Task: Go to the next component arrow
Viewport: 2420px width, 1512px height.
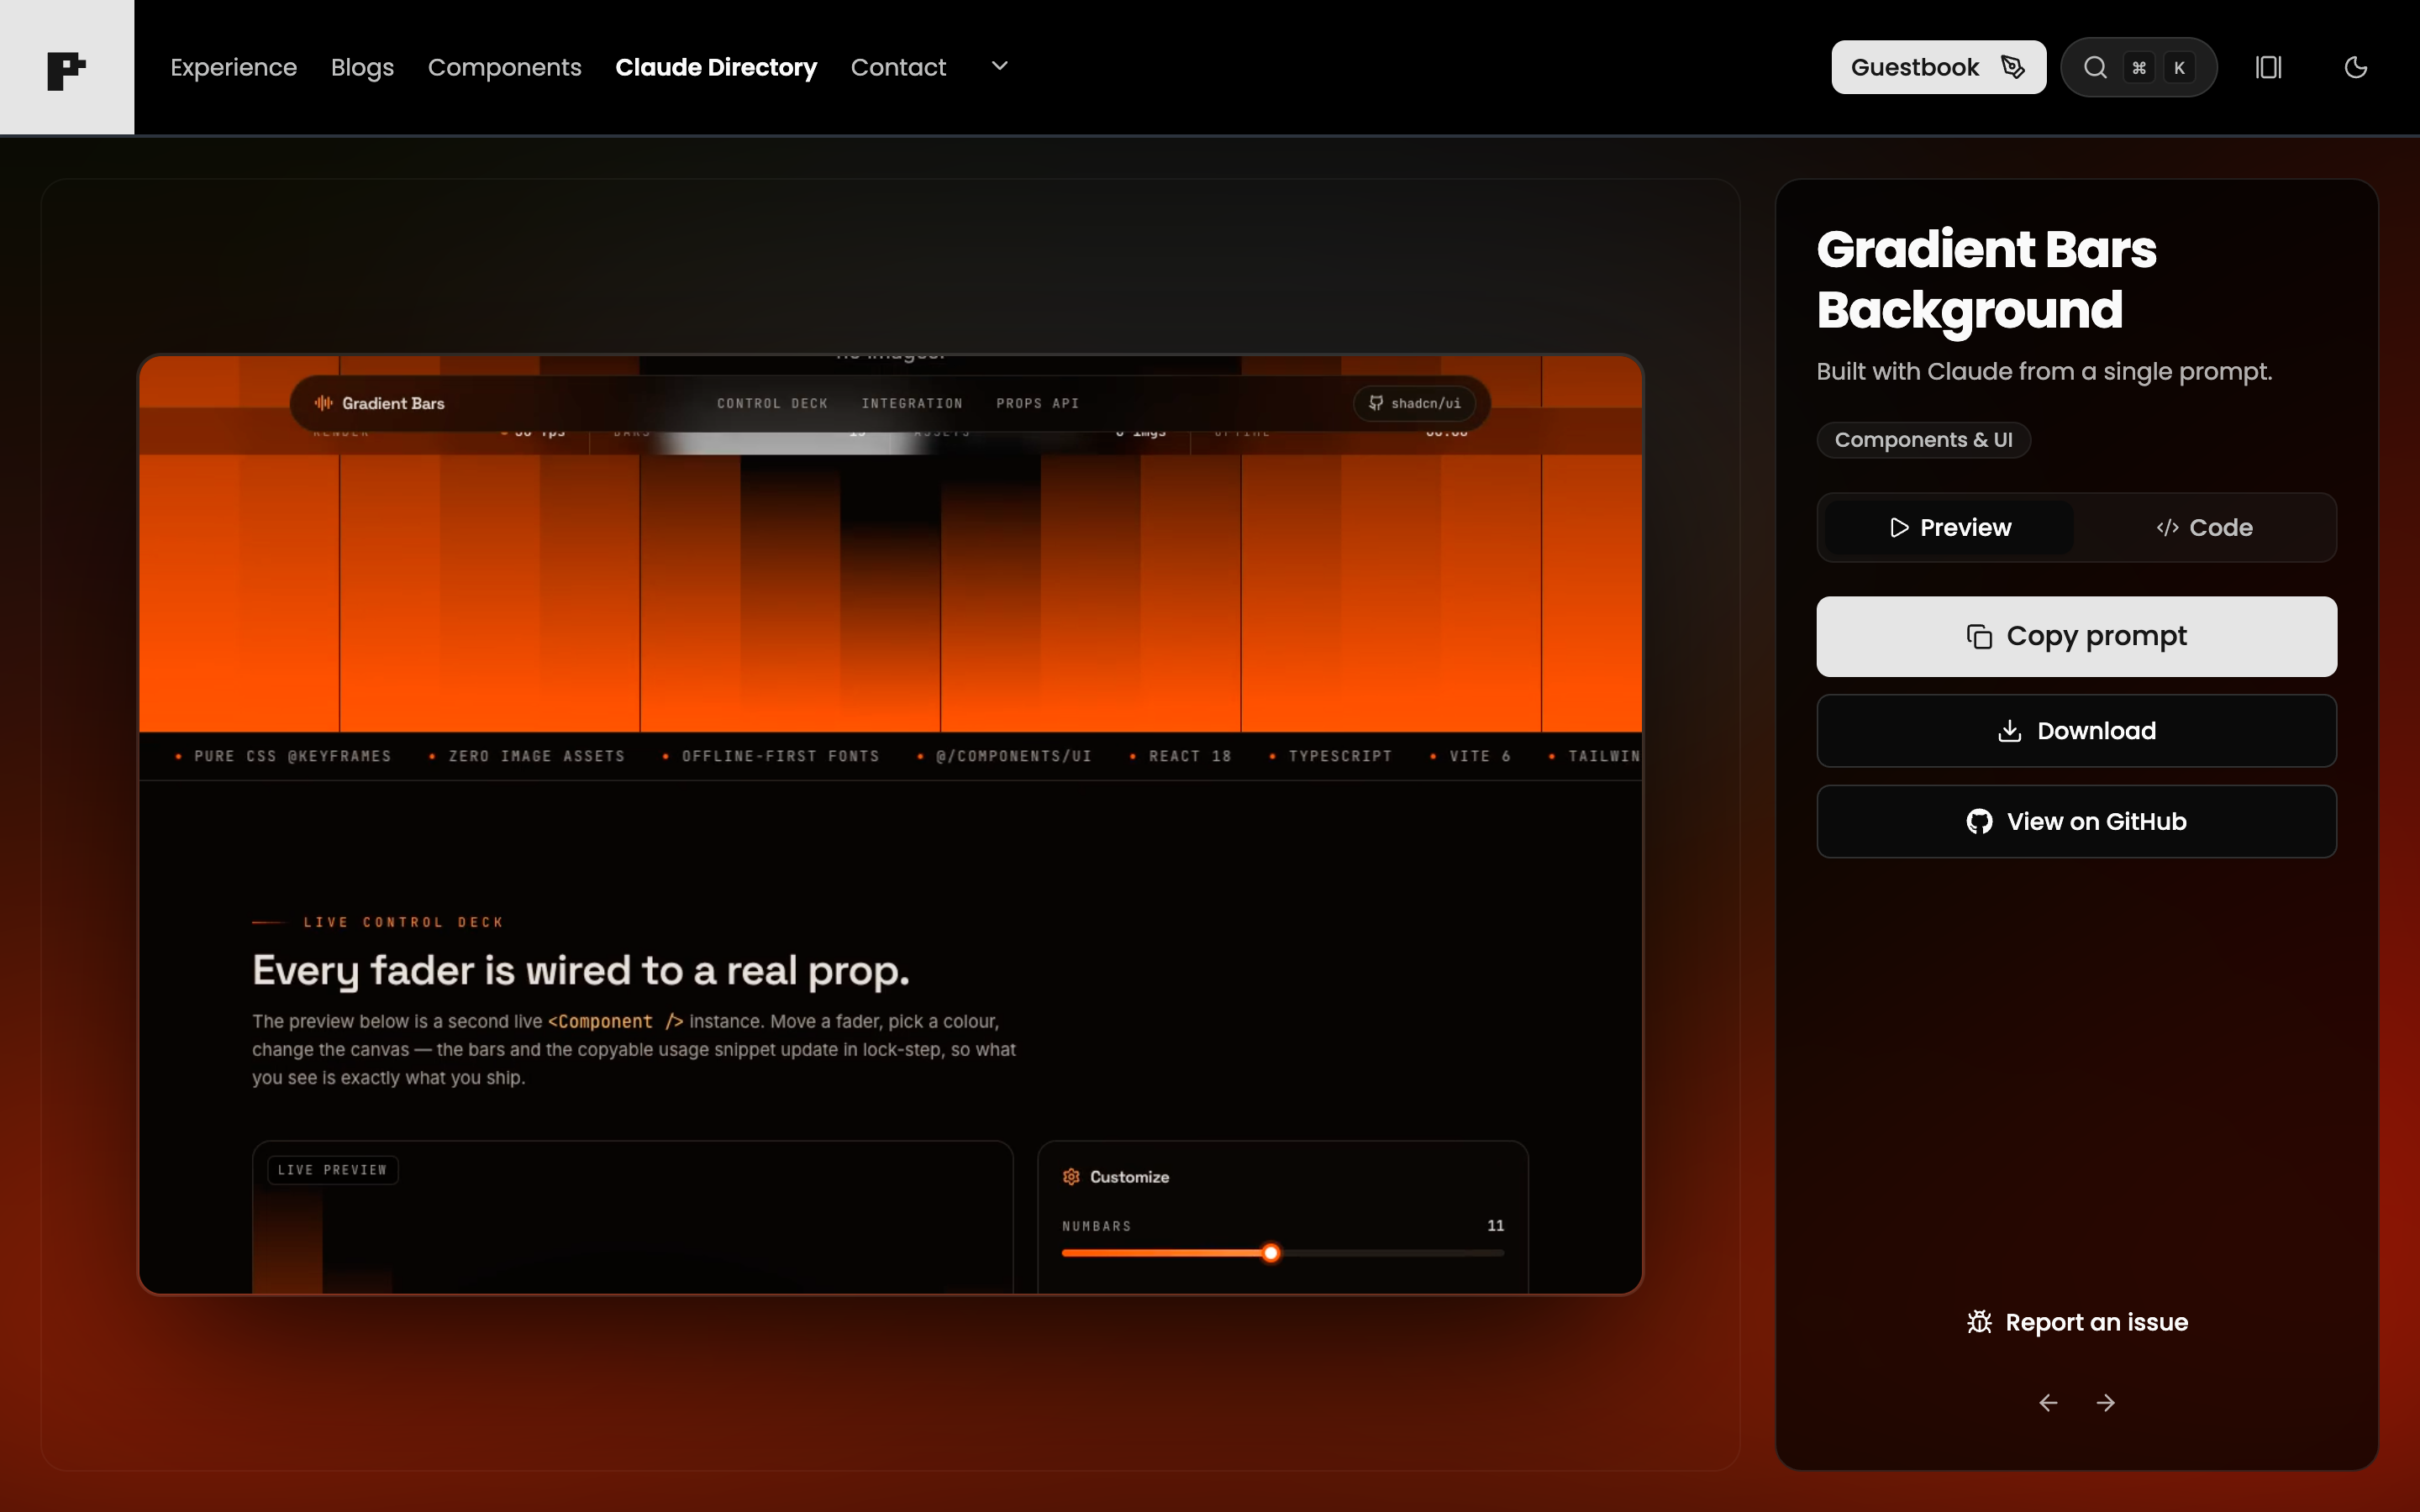Action: point(2105,1403)
